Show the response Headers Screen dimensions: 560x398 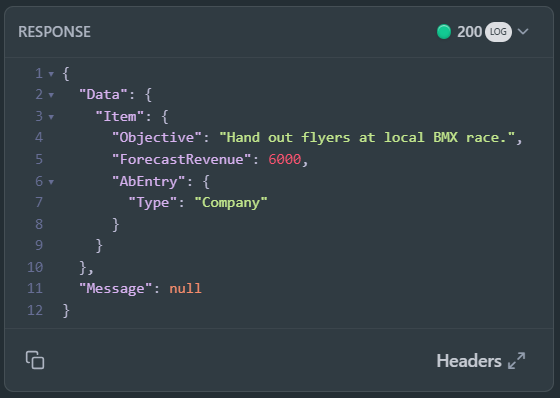tap(469, 361)
